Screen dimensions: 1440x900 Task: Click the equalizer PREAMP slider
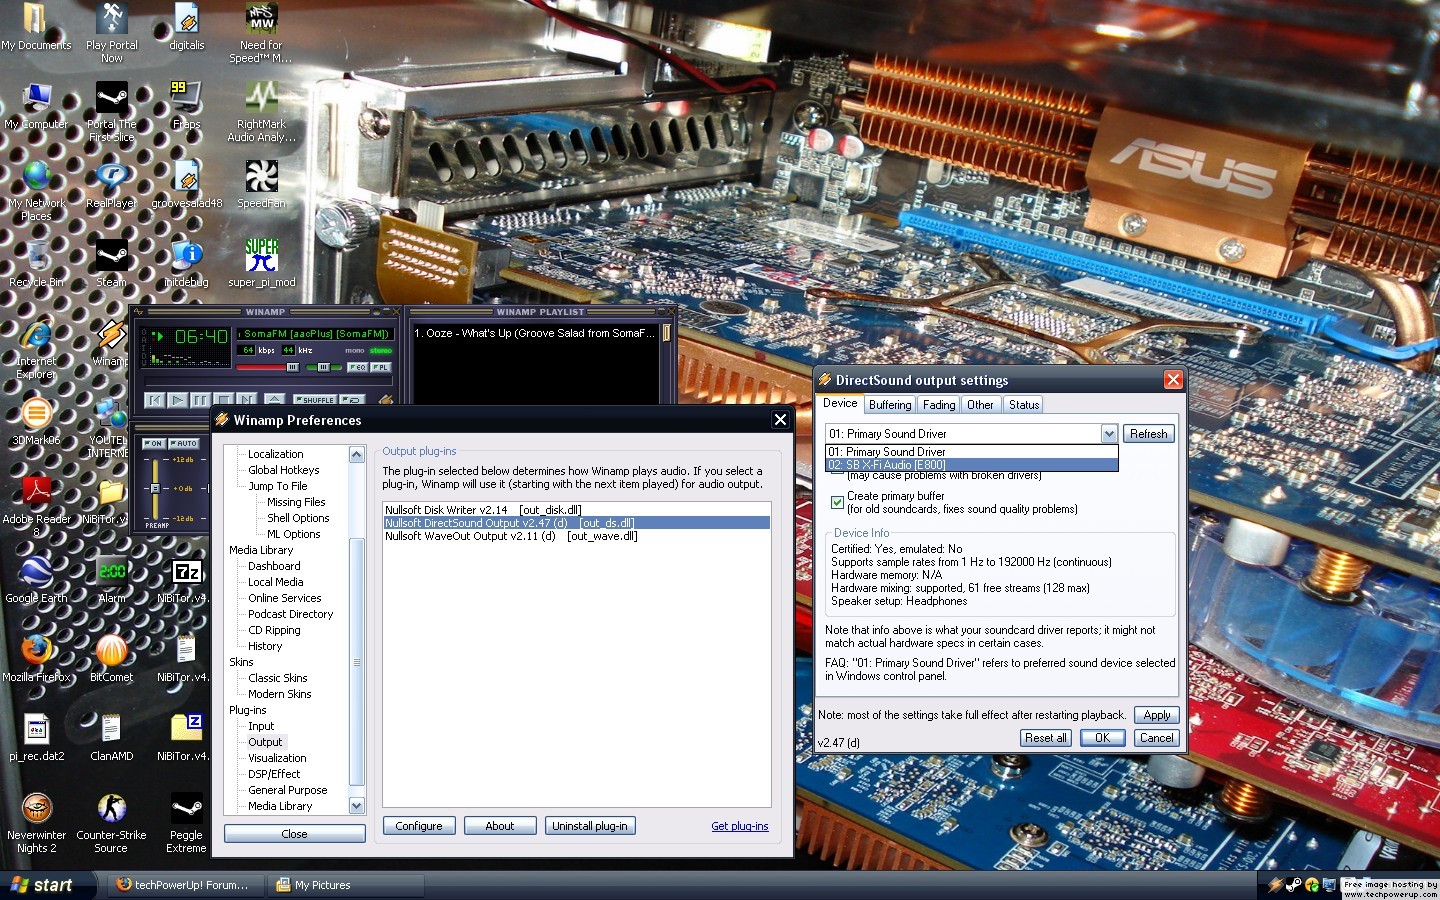pos(155,488)
